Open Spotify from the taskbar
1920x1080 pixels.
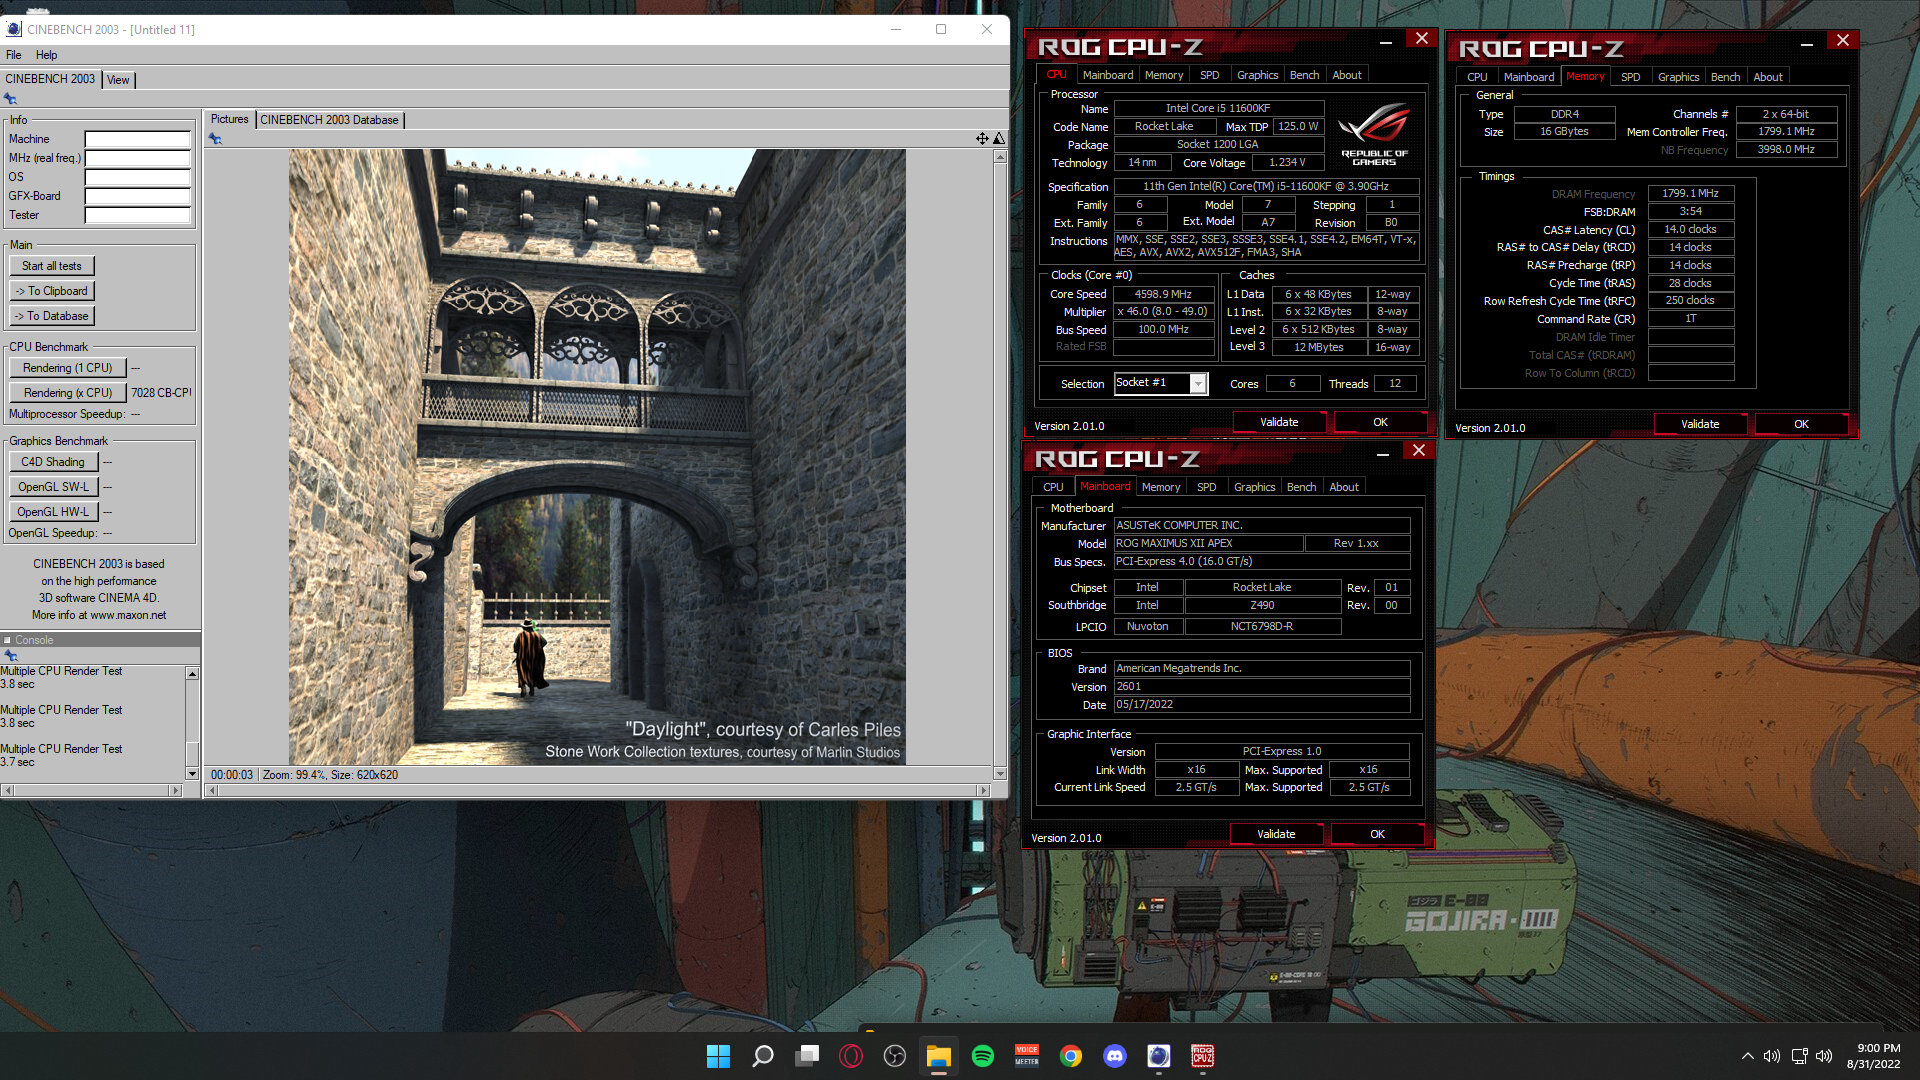(x=983, y=1056)
